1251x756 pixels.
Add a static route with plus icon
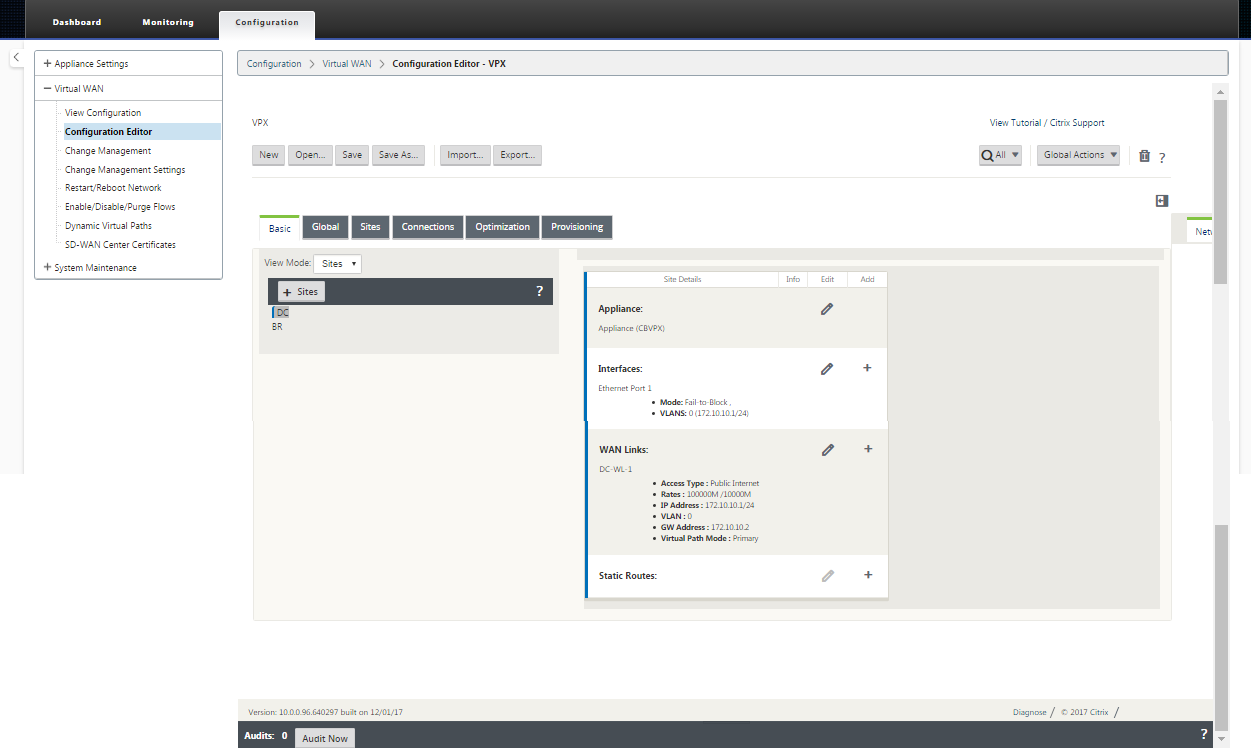tap(868, 575)
